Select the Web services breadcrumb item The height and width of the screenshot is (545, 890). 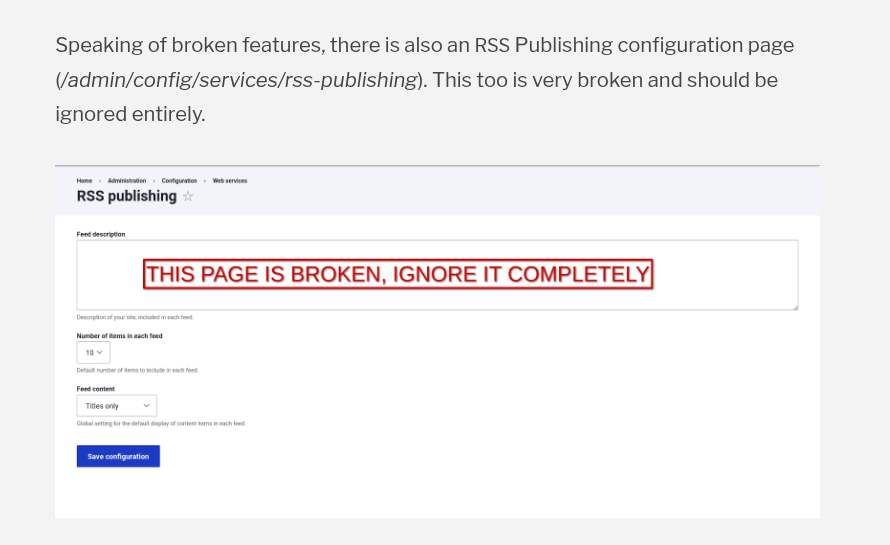tap(230, 181)
